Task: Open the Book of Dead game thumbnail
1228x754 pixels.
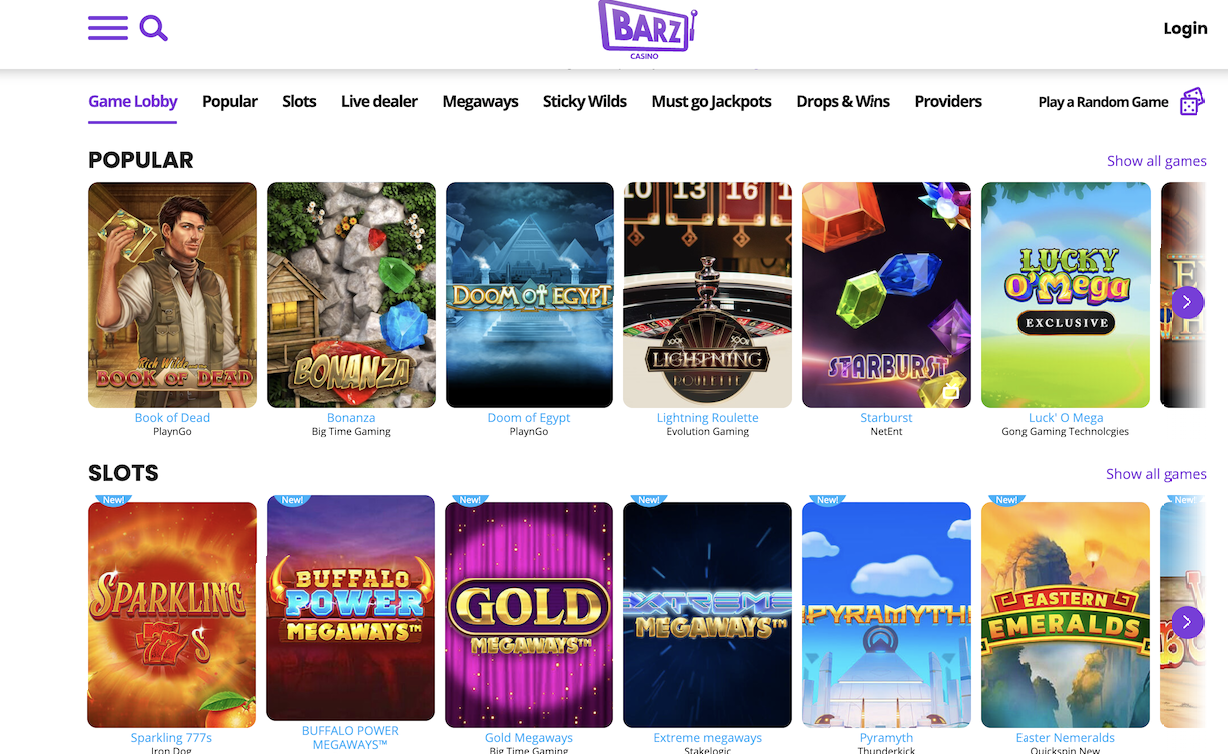Action: tap(172, 295)
